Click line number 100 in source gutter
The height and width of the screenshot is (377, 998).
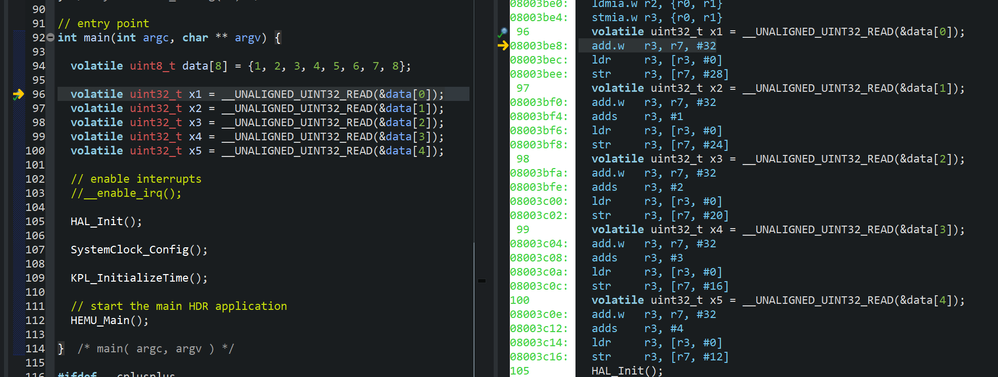(35, 151)
